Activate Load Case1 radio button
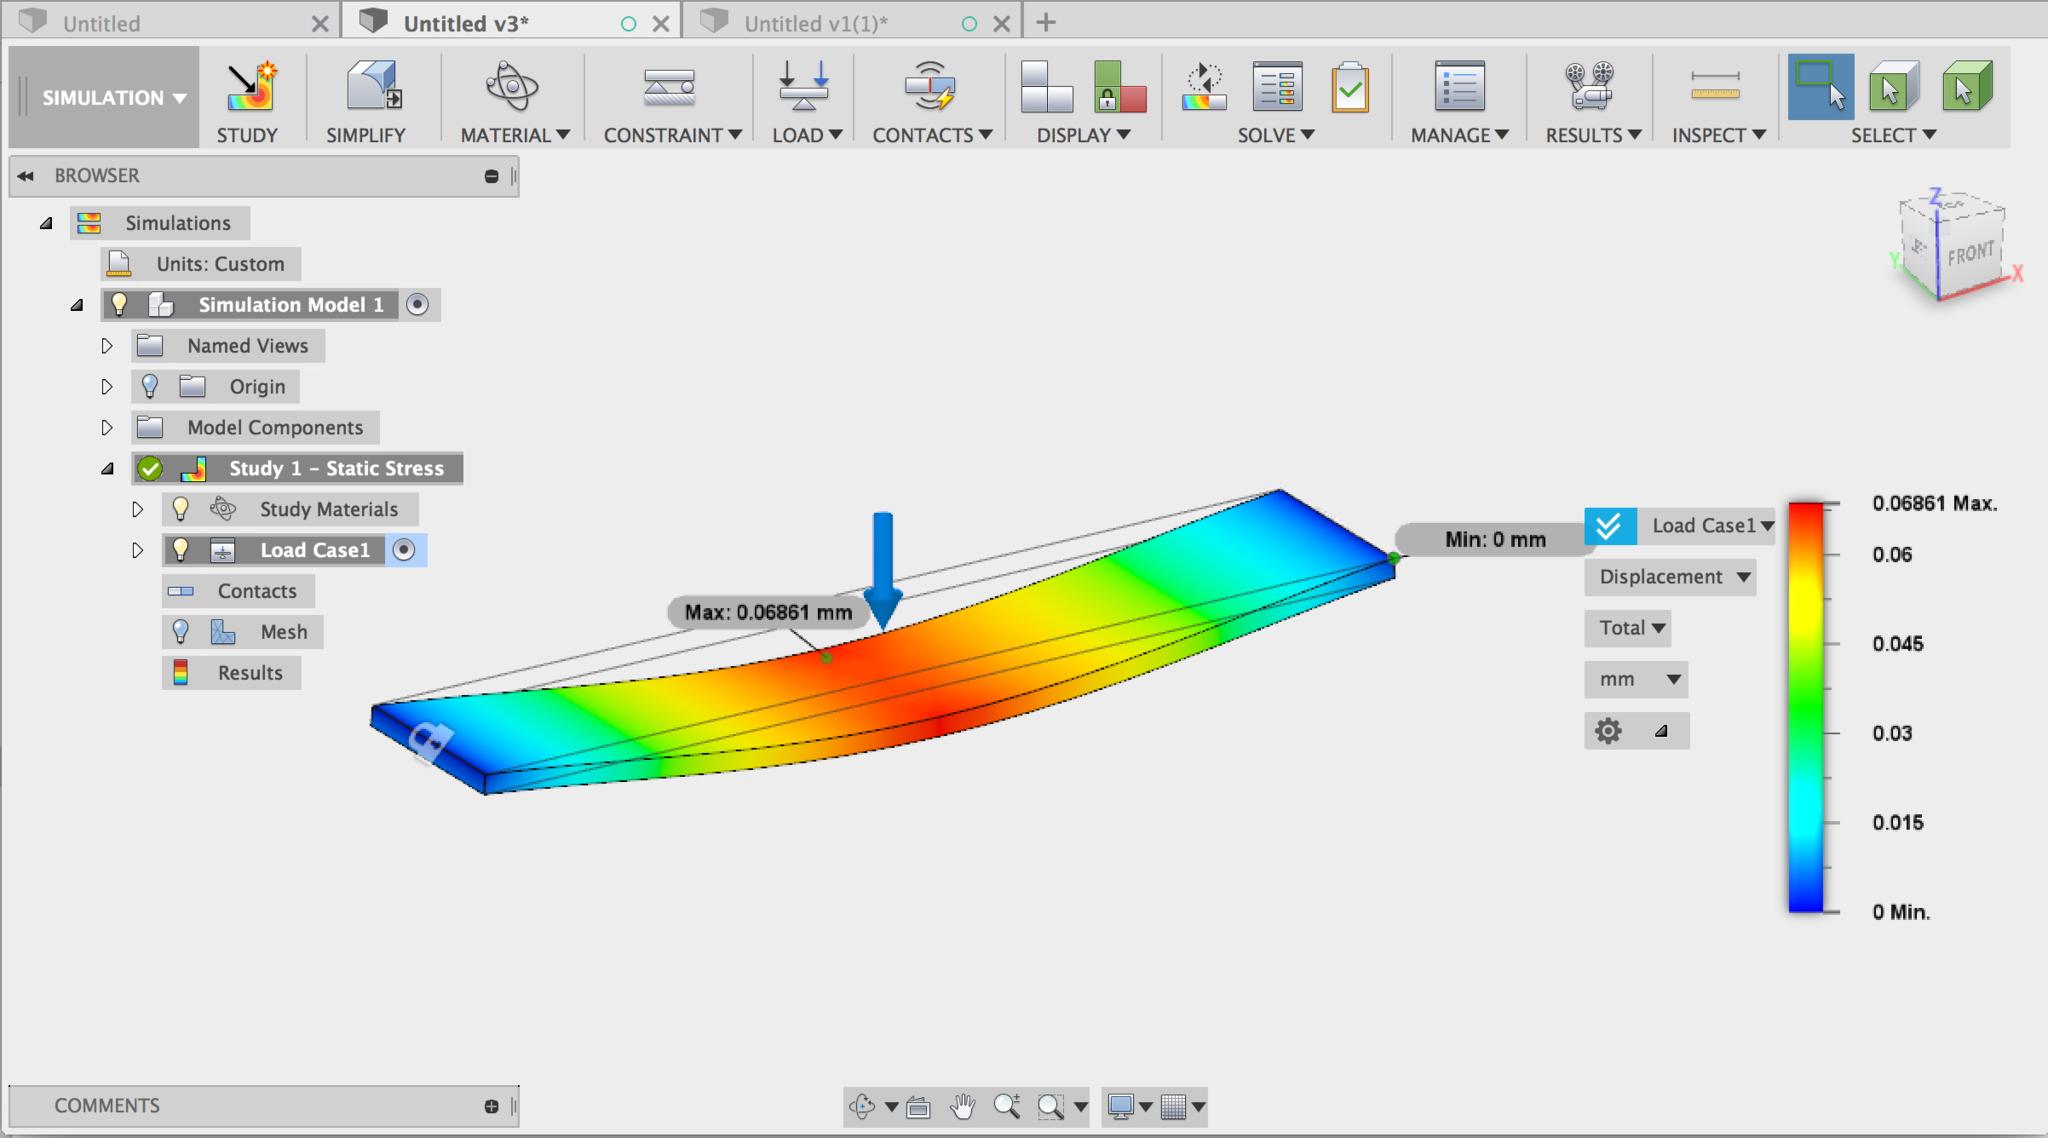The height and width of the screenshot is (1138, 2048). 404,550
